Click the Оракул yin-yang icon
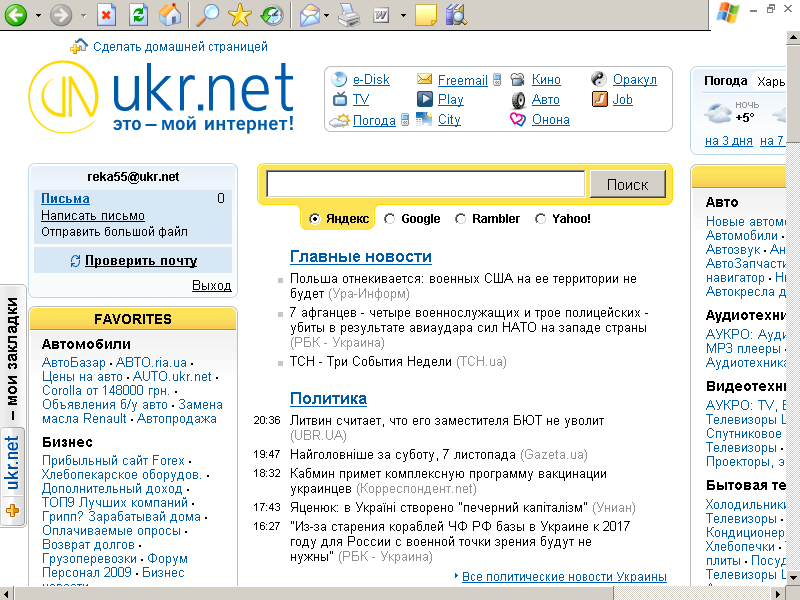This screenshot has width=800, height=600. 598,79
